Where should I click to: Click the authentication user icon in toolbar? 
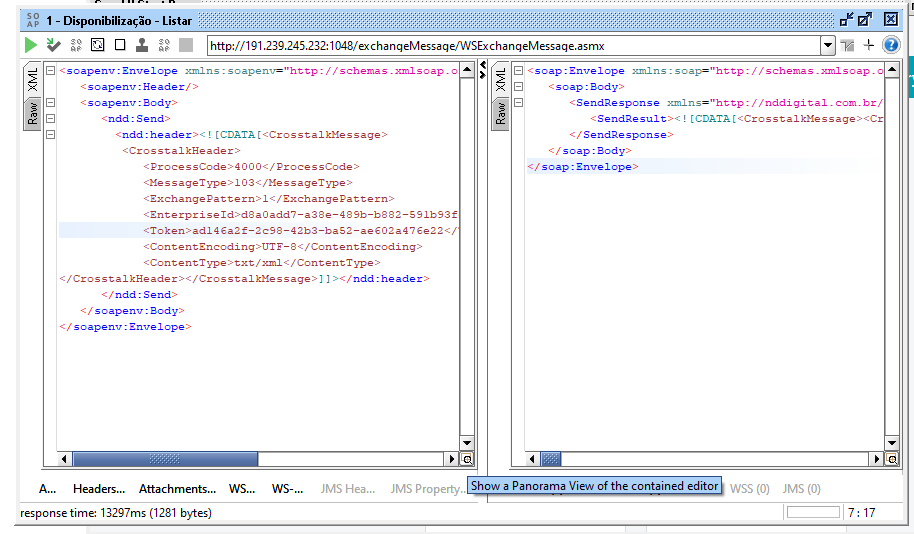142,45
